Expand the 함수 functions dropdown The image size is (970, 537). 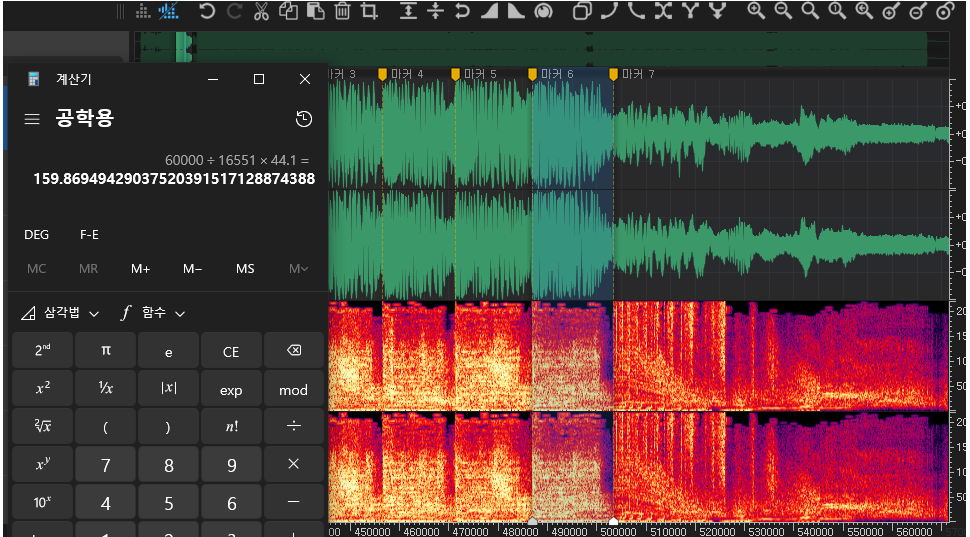pyautogui.click(x=152, y=314)
